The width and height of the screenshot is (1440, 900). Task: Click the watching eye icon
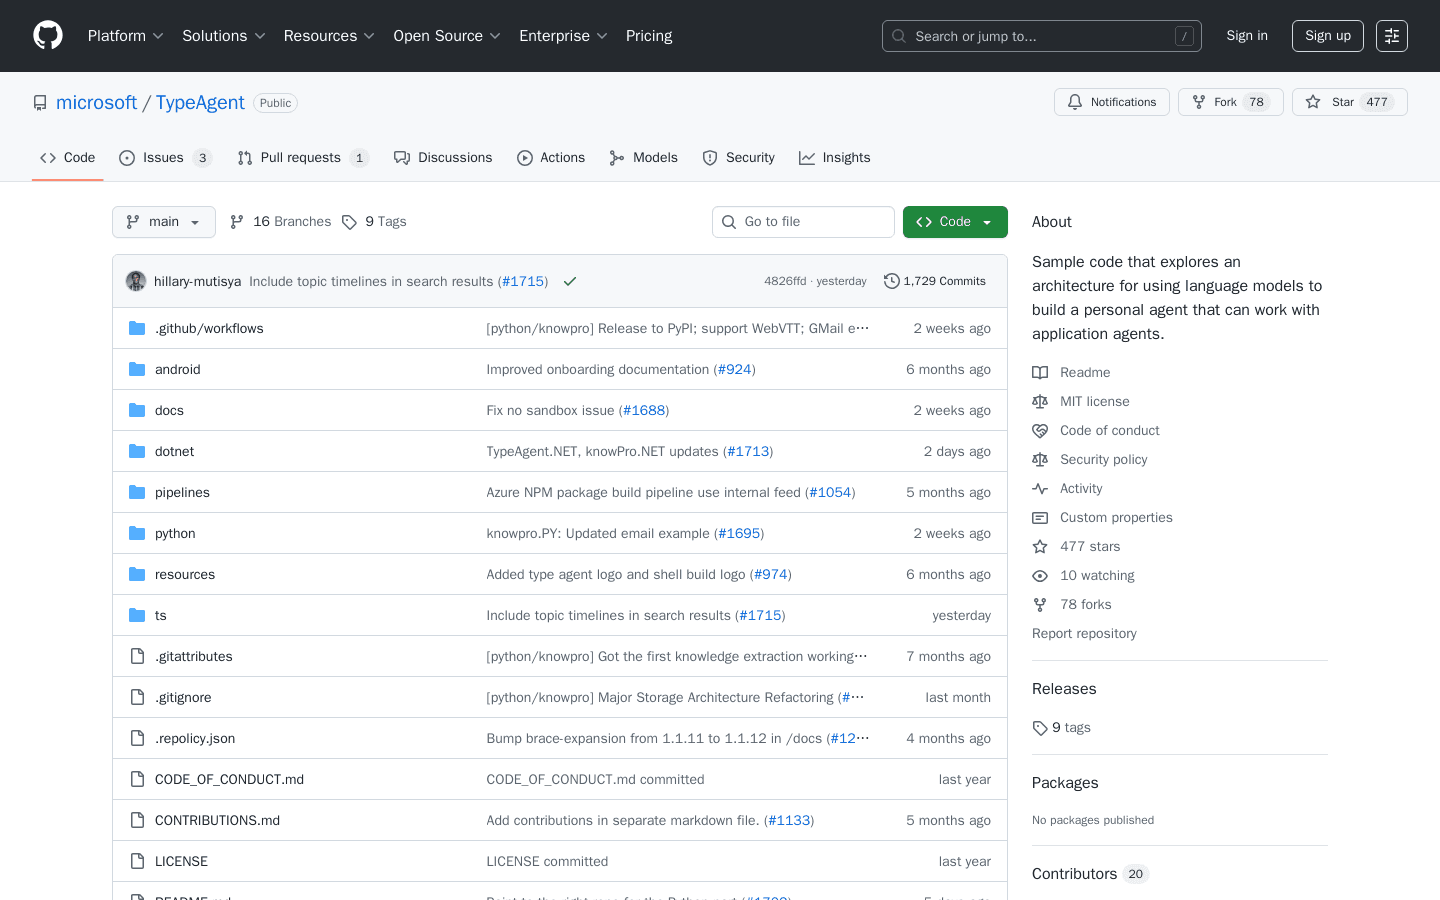click(1039, 575)
